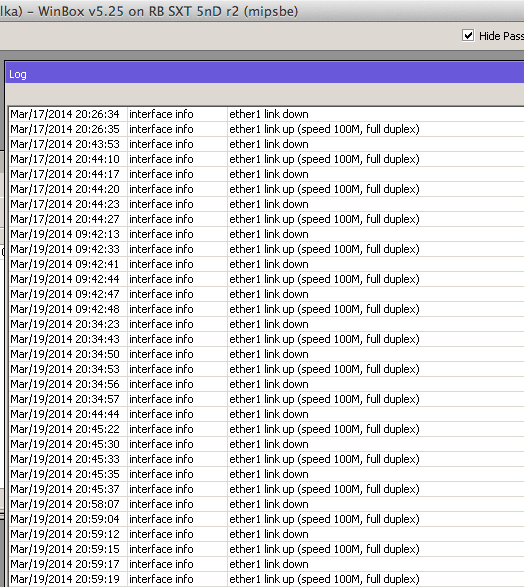The height and width of the screenshot is (587, 524).
Task: Select log entry Mar/19/2014 20:34:56
Action: (x=266, y=384)
